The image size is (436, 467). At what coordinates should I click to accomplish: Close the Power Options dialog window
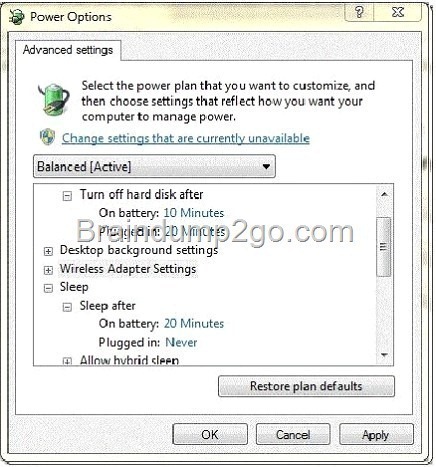(398, 12)
